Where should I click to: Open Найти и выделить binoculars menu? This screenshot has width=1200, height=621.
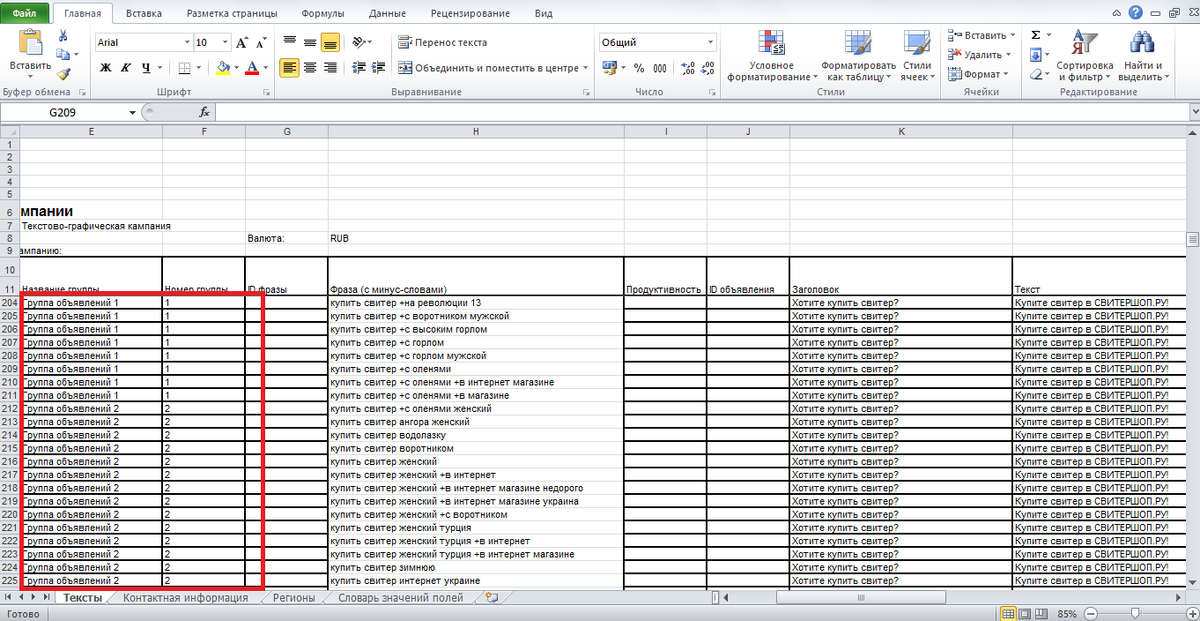pyautogui.click(x=1142, y=56)
